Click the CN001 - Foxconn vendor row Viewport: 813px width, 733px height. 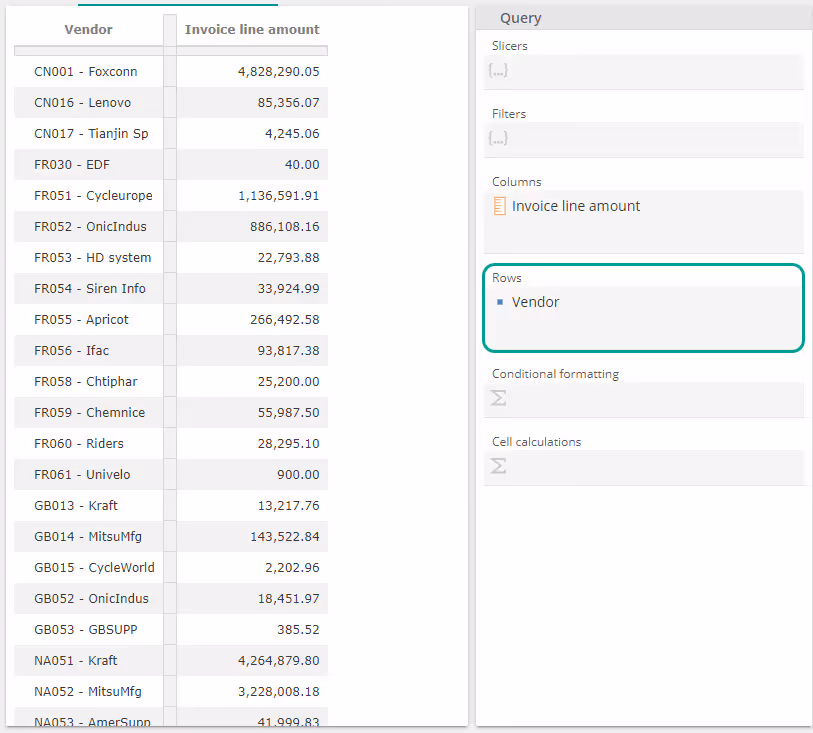click(x=86, y=72)
